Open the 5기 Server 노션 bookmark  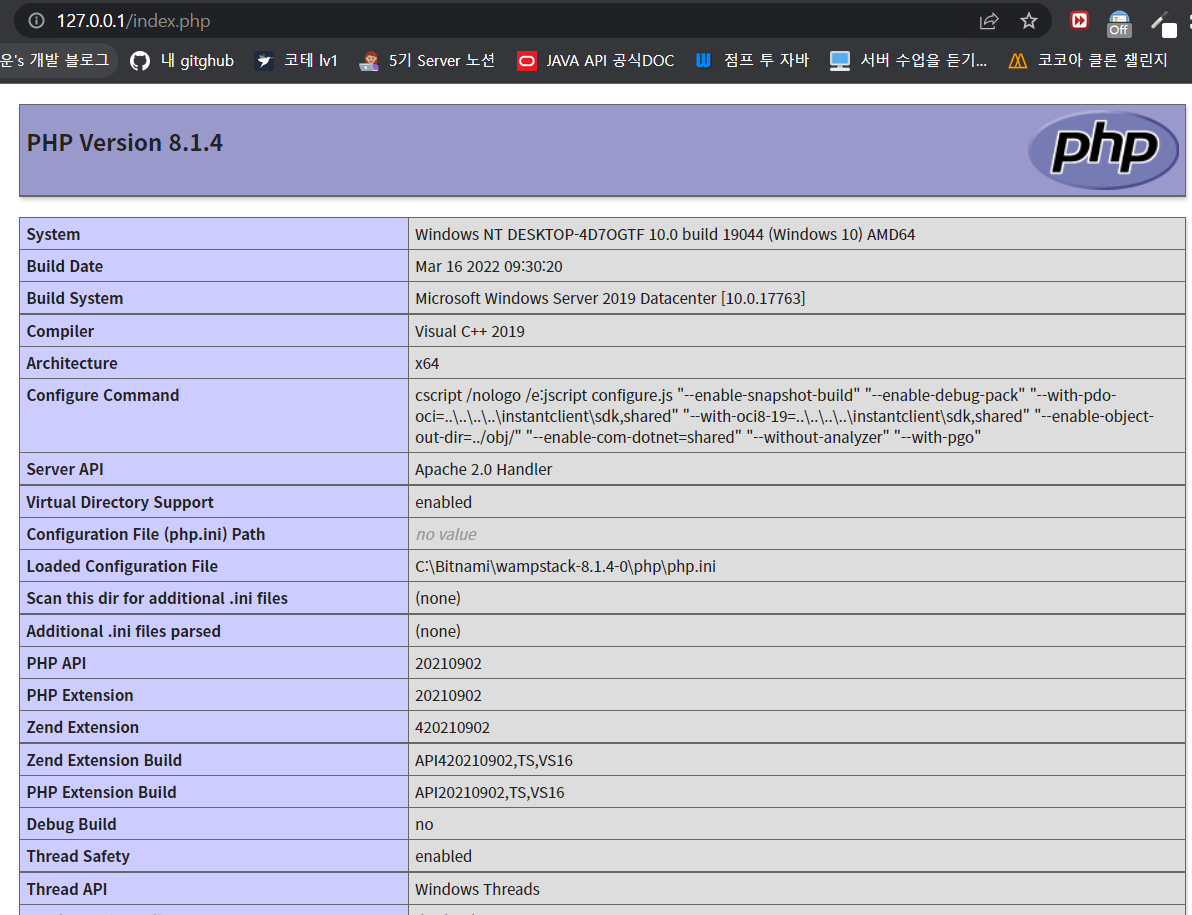426,61
